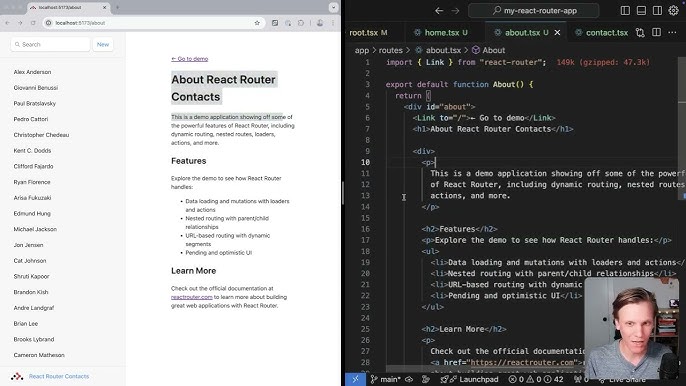Go back in VS Code navigation history
686x386 pixels.
(x=439, y=11)
